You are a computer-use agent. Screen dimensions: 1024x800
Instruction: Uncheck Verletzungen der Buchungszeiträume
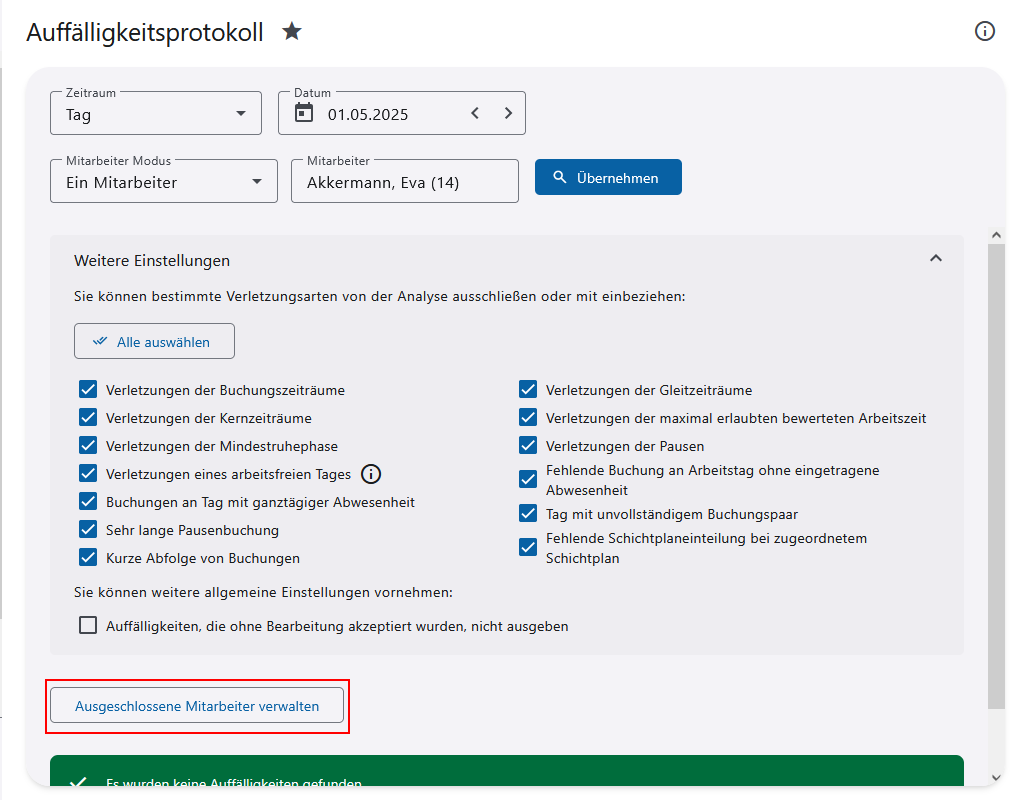click(88, 390)
